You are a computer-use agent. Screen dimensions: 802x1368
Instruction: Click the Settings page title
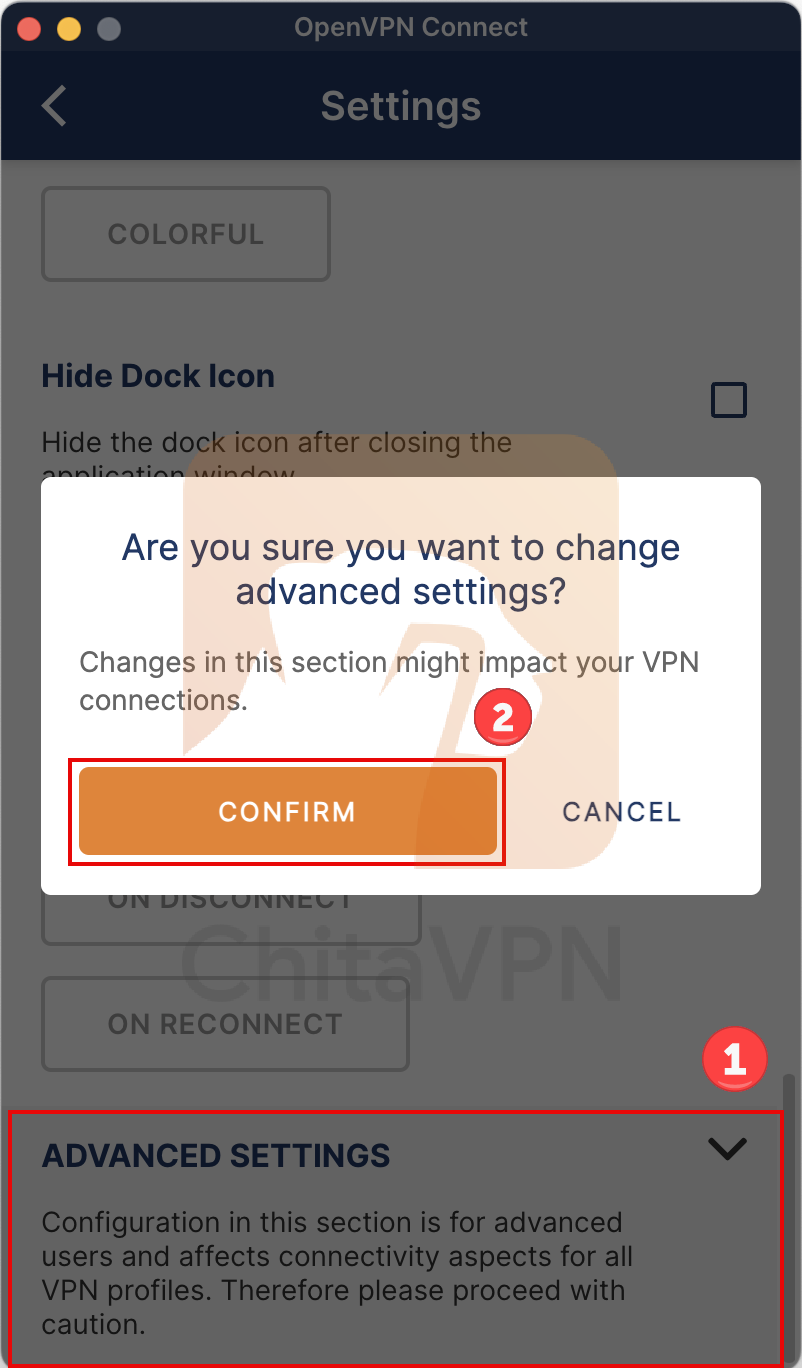point(401,106)
